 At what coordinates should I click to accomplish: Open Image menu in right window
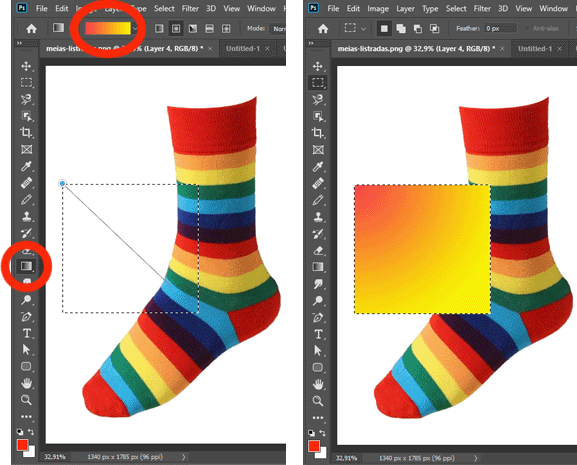coord(378,8)
